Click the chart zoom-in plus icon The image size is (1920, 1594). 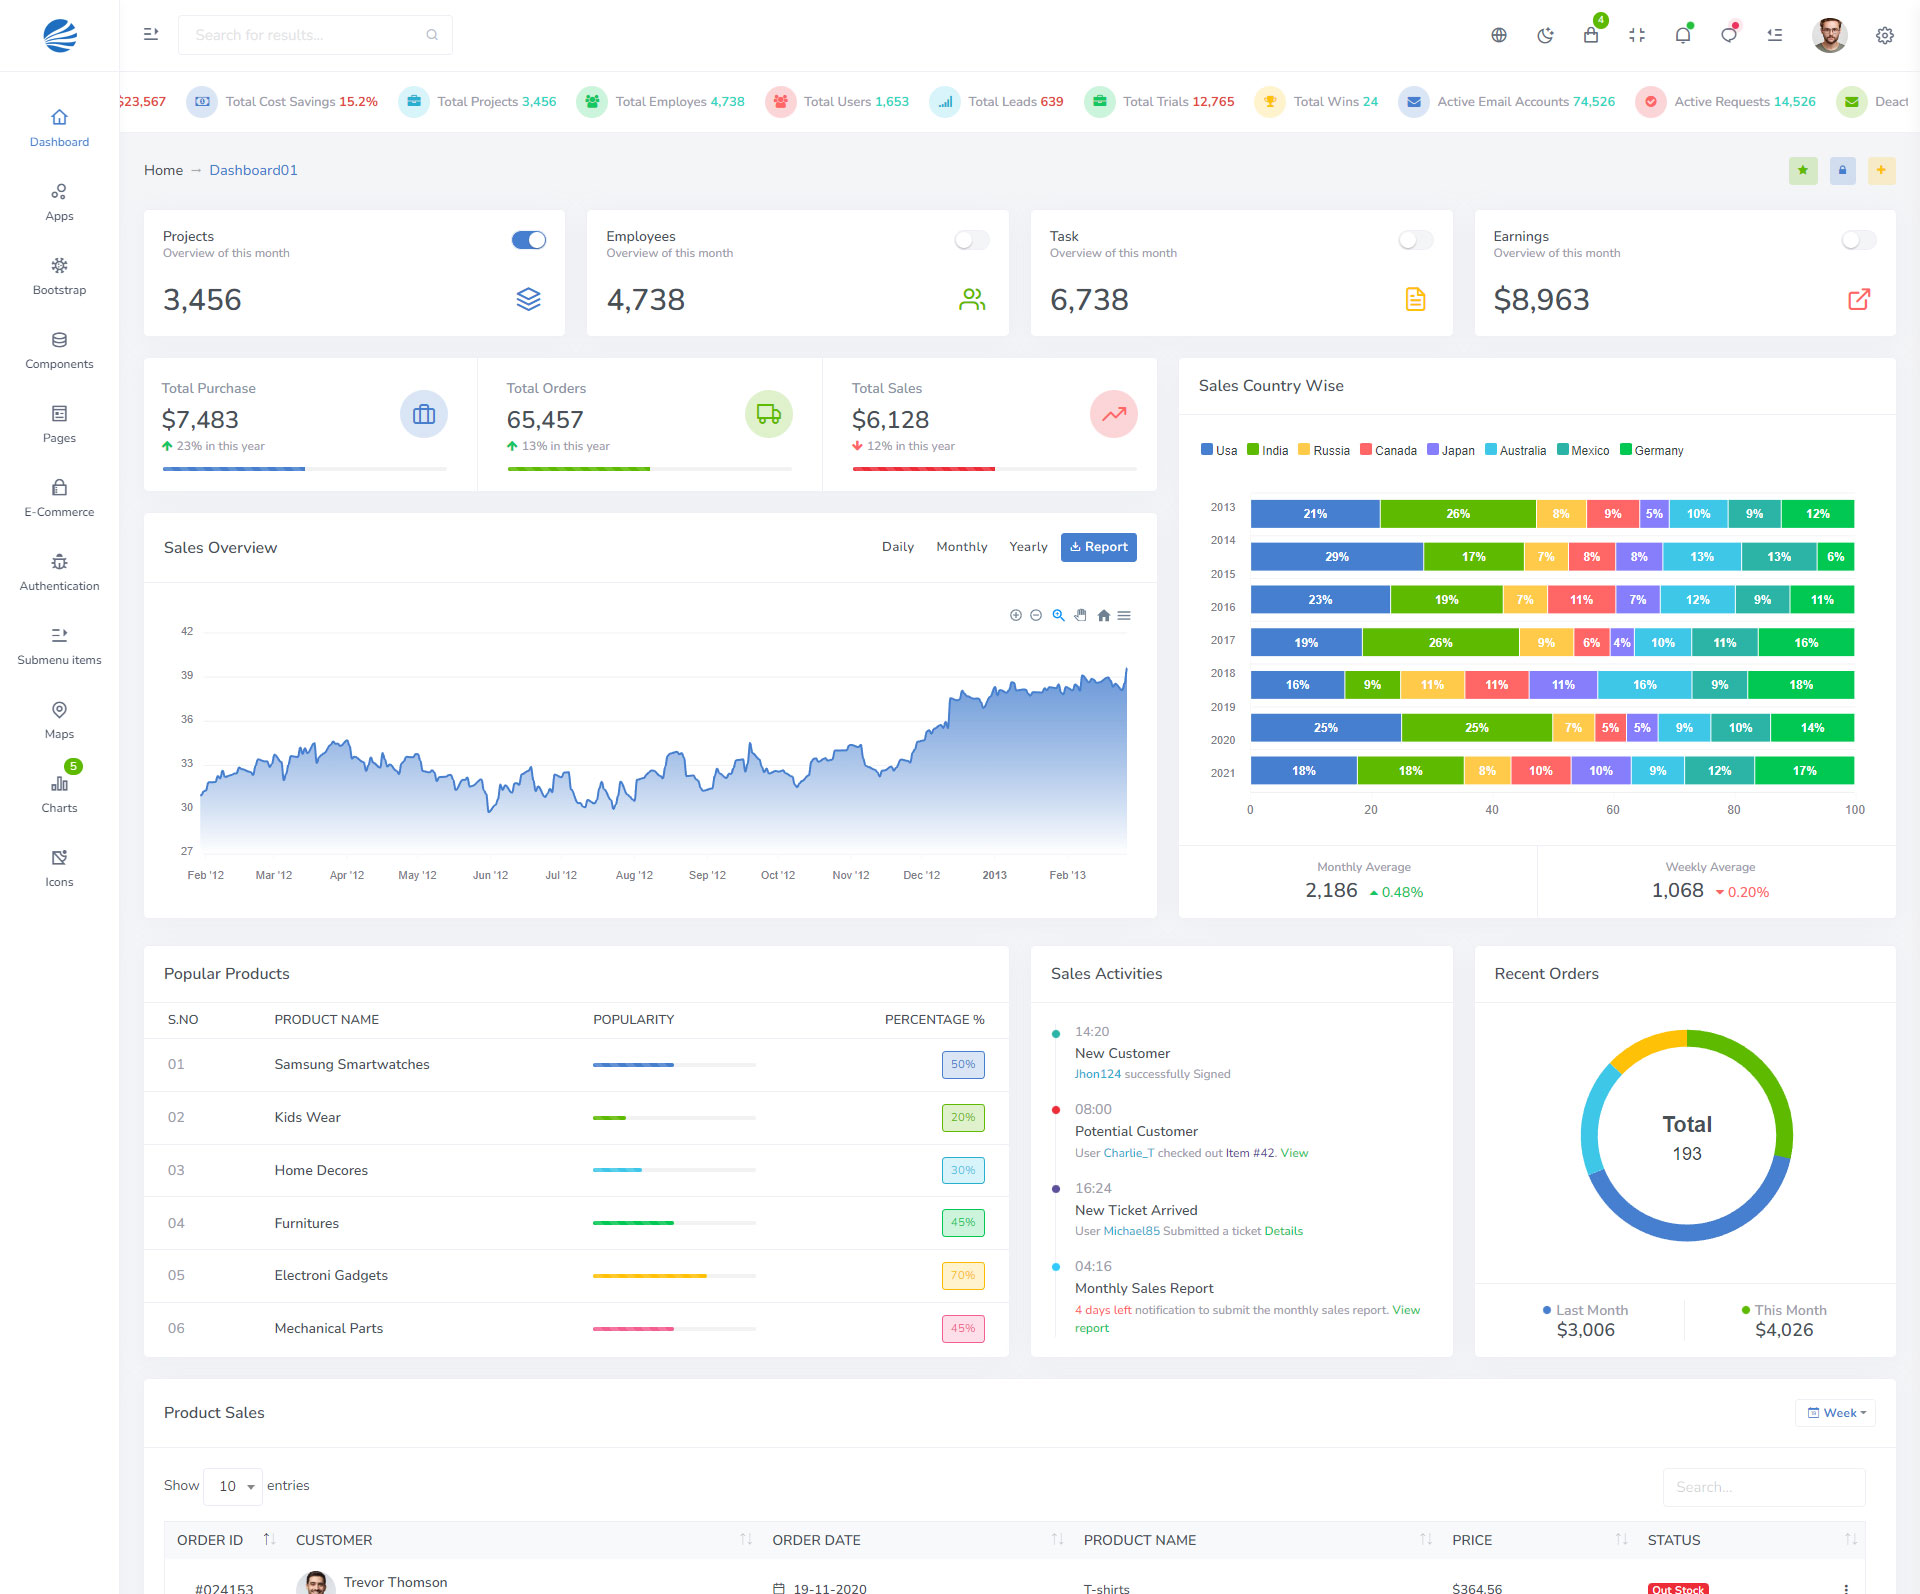pyautogui.click(x=1015, y=616)
